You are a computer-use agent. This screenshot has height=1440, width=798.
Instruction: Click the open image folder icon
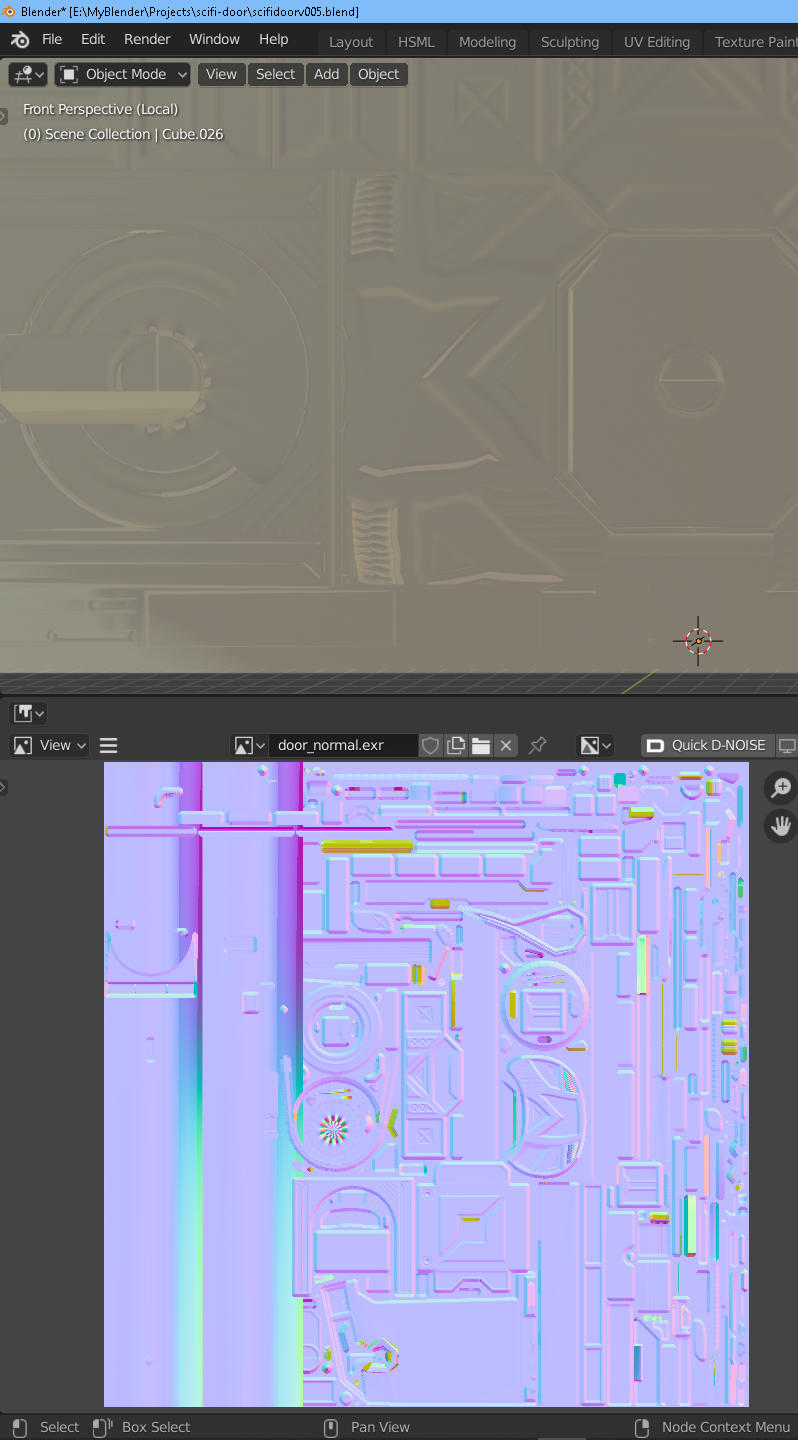(x=481, y=745)
